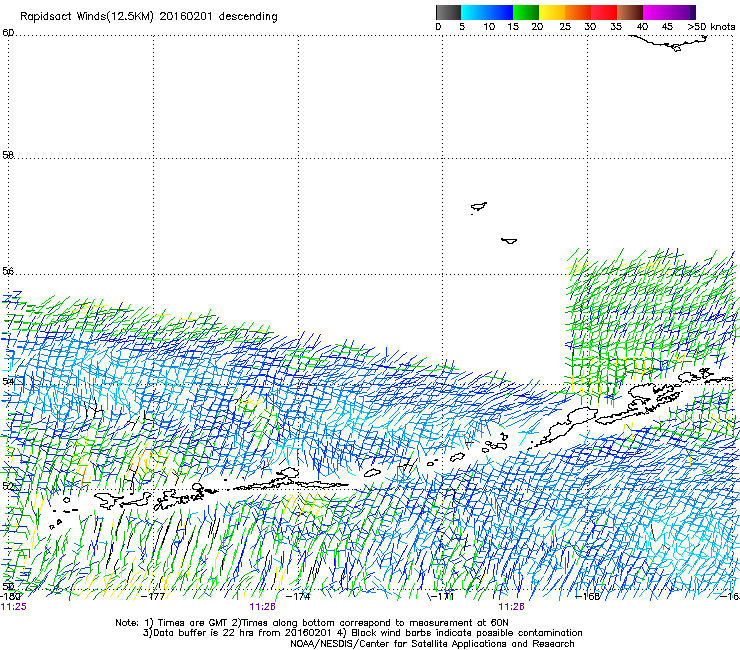Click the 'knots' unit label
This screenshot has width=740, height=650.
[x=722, y=27]
